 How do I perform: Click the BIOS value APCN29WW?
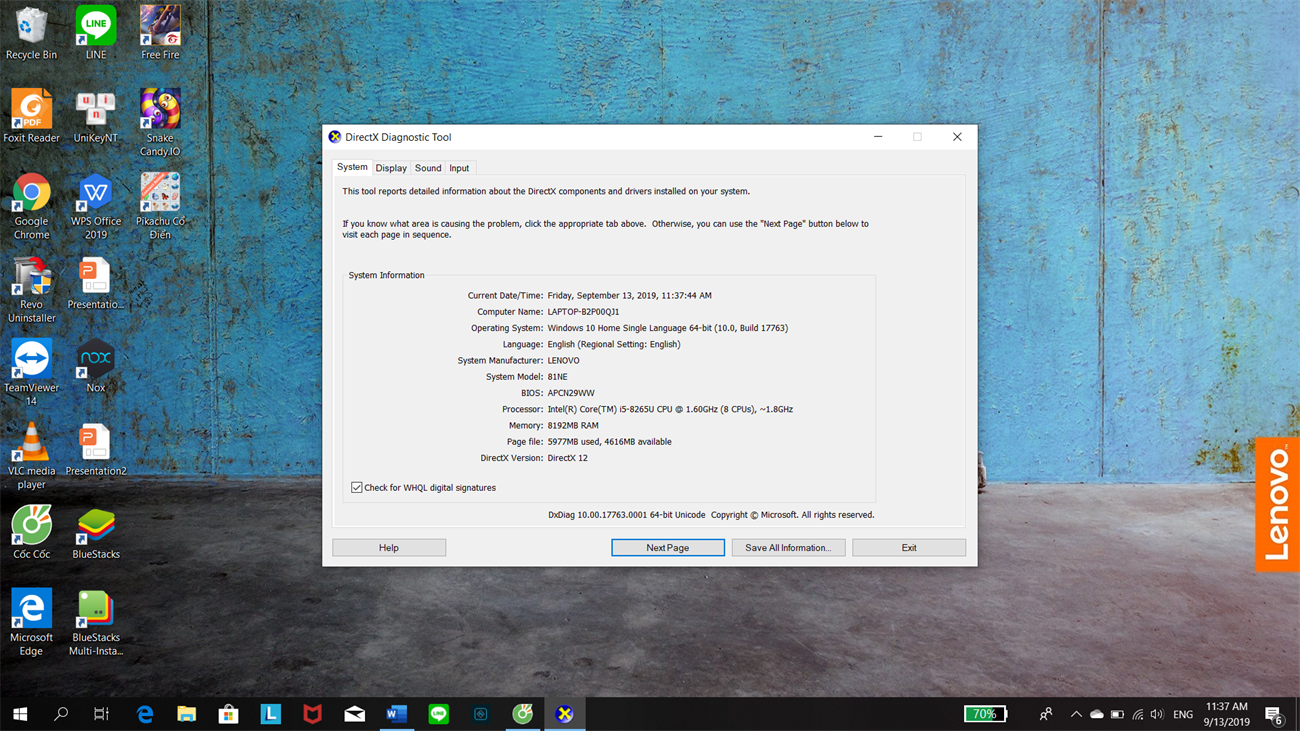571,393
